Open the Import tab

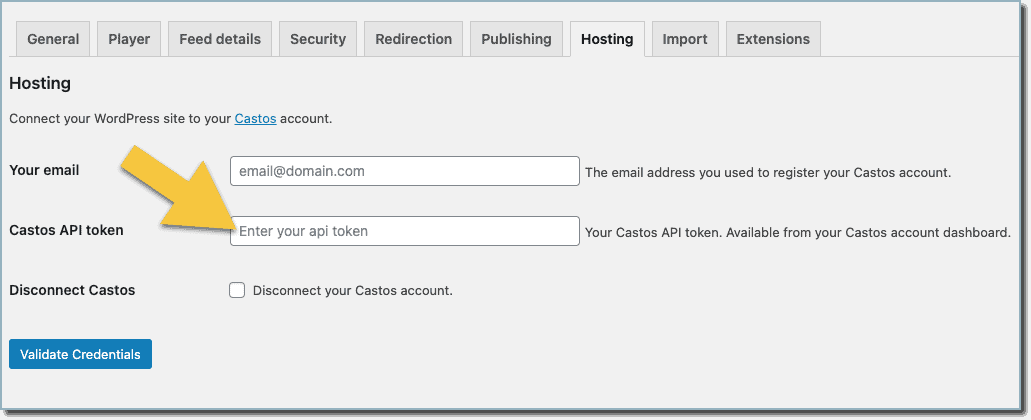pos(684,39)
